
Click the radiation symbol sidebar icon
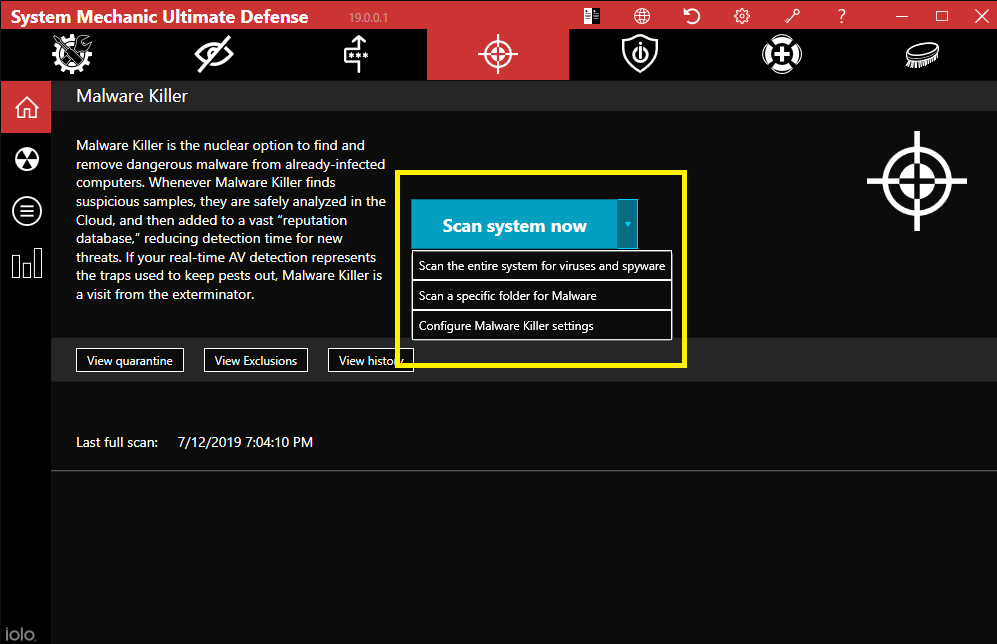click(x=27, y=159)
